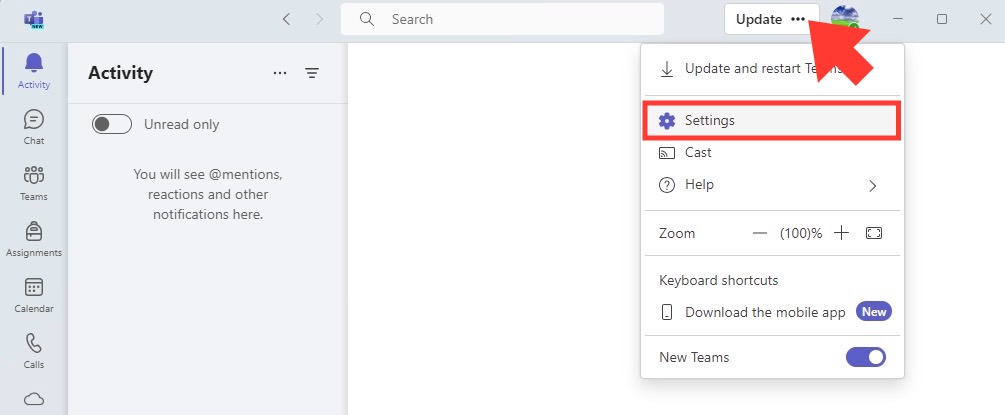The height and width of the screenshot is (415, 1005).
Task: Open Keyboard shortcuts entry
Action: tap(718, 280)
